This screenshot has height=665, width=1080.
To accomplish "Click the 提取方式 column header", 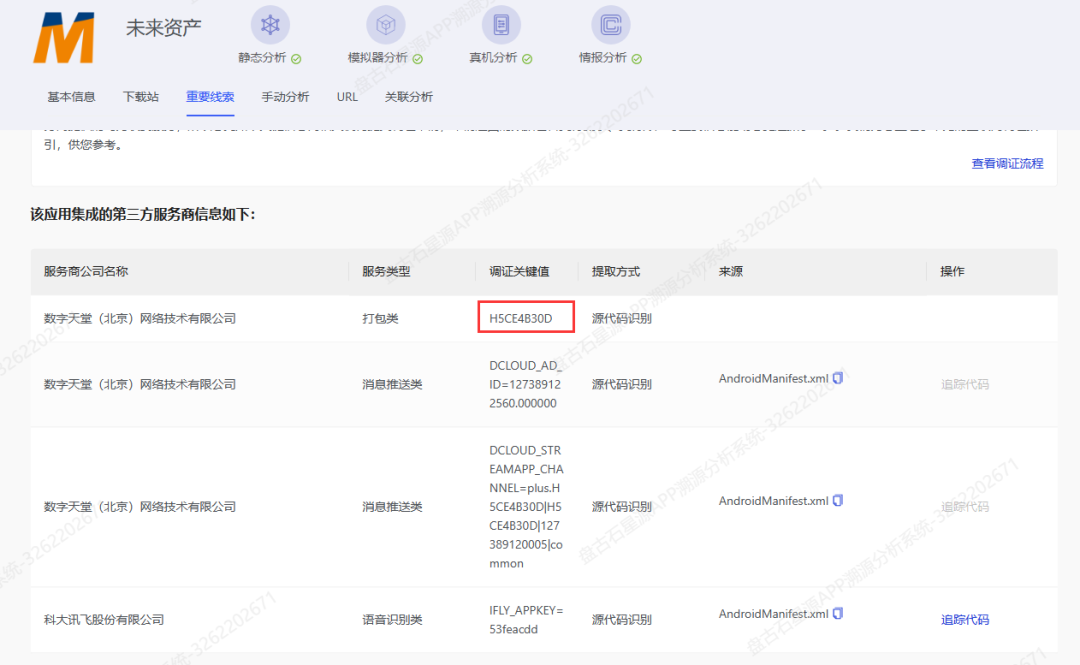I will pyautogui.click(x=616, y=272).
